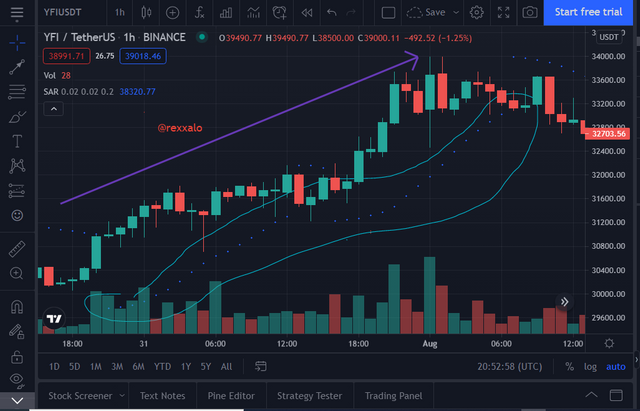Hide all drawings with eye icon

point(17,380)
